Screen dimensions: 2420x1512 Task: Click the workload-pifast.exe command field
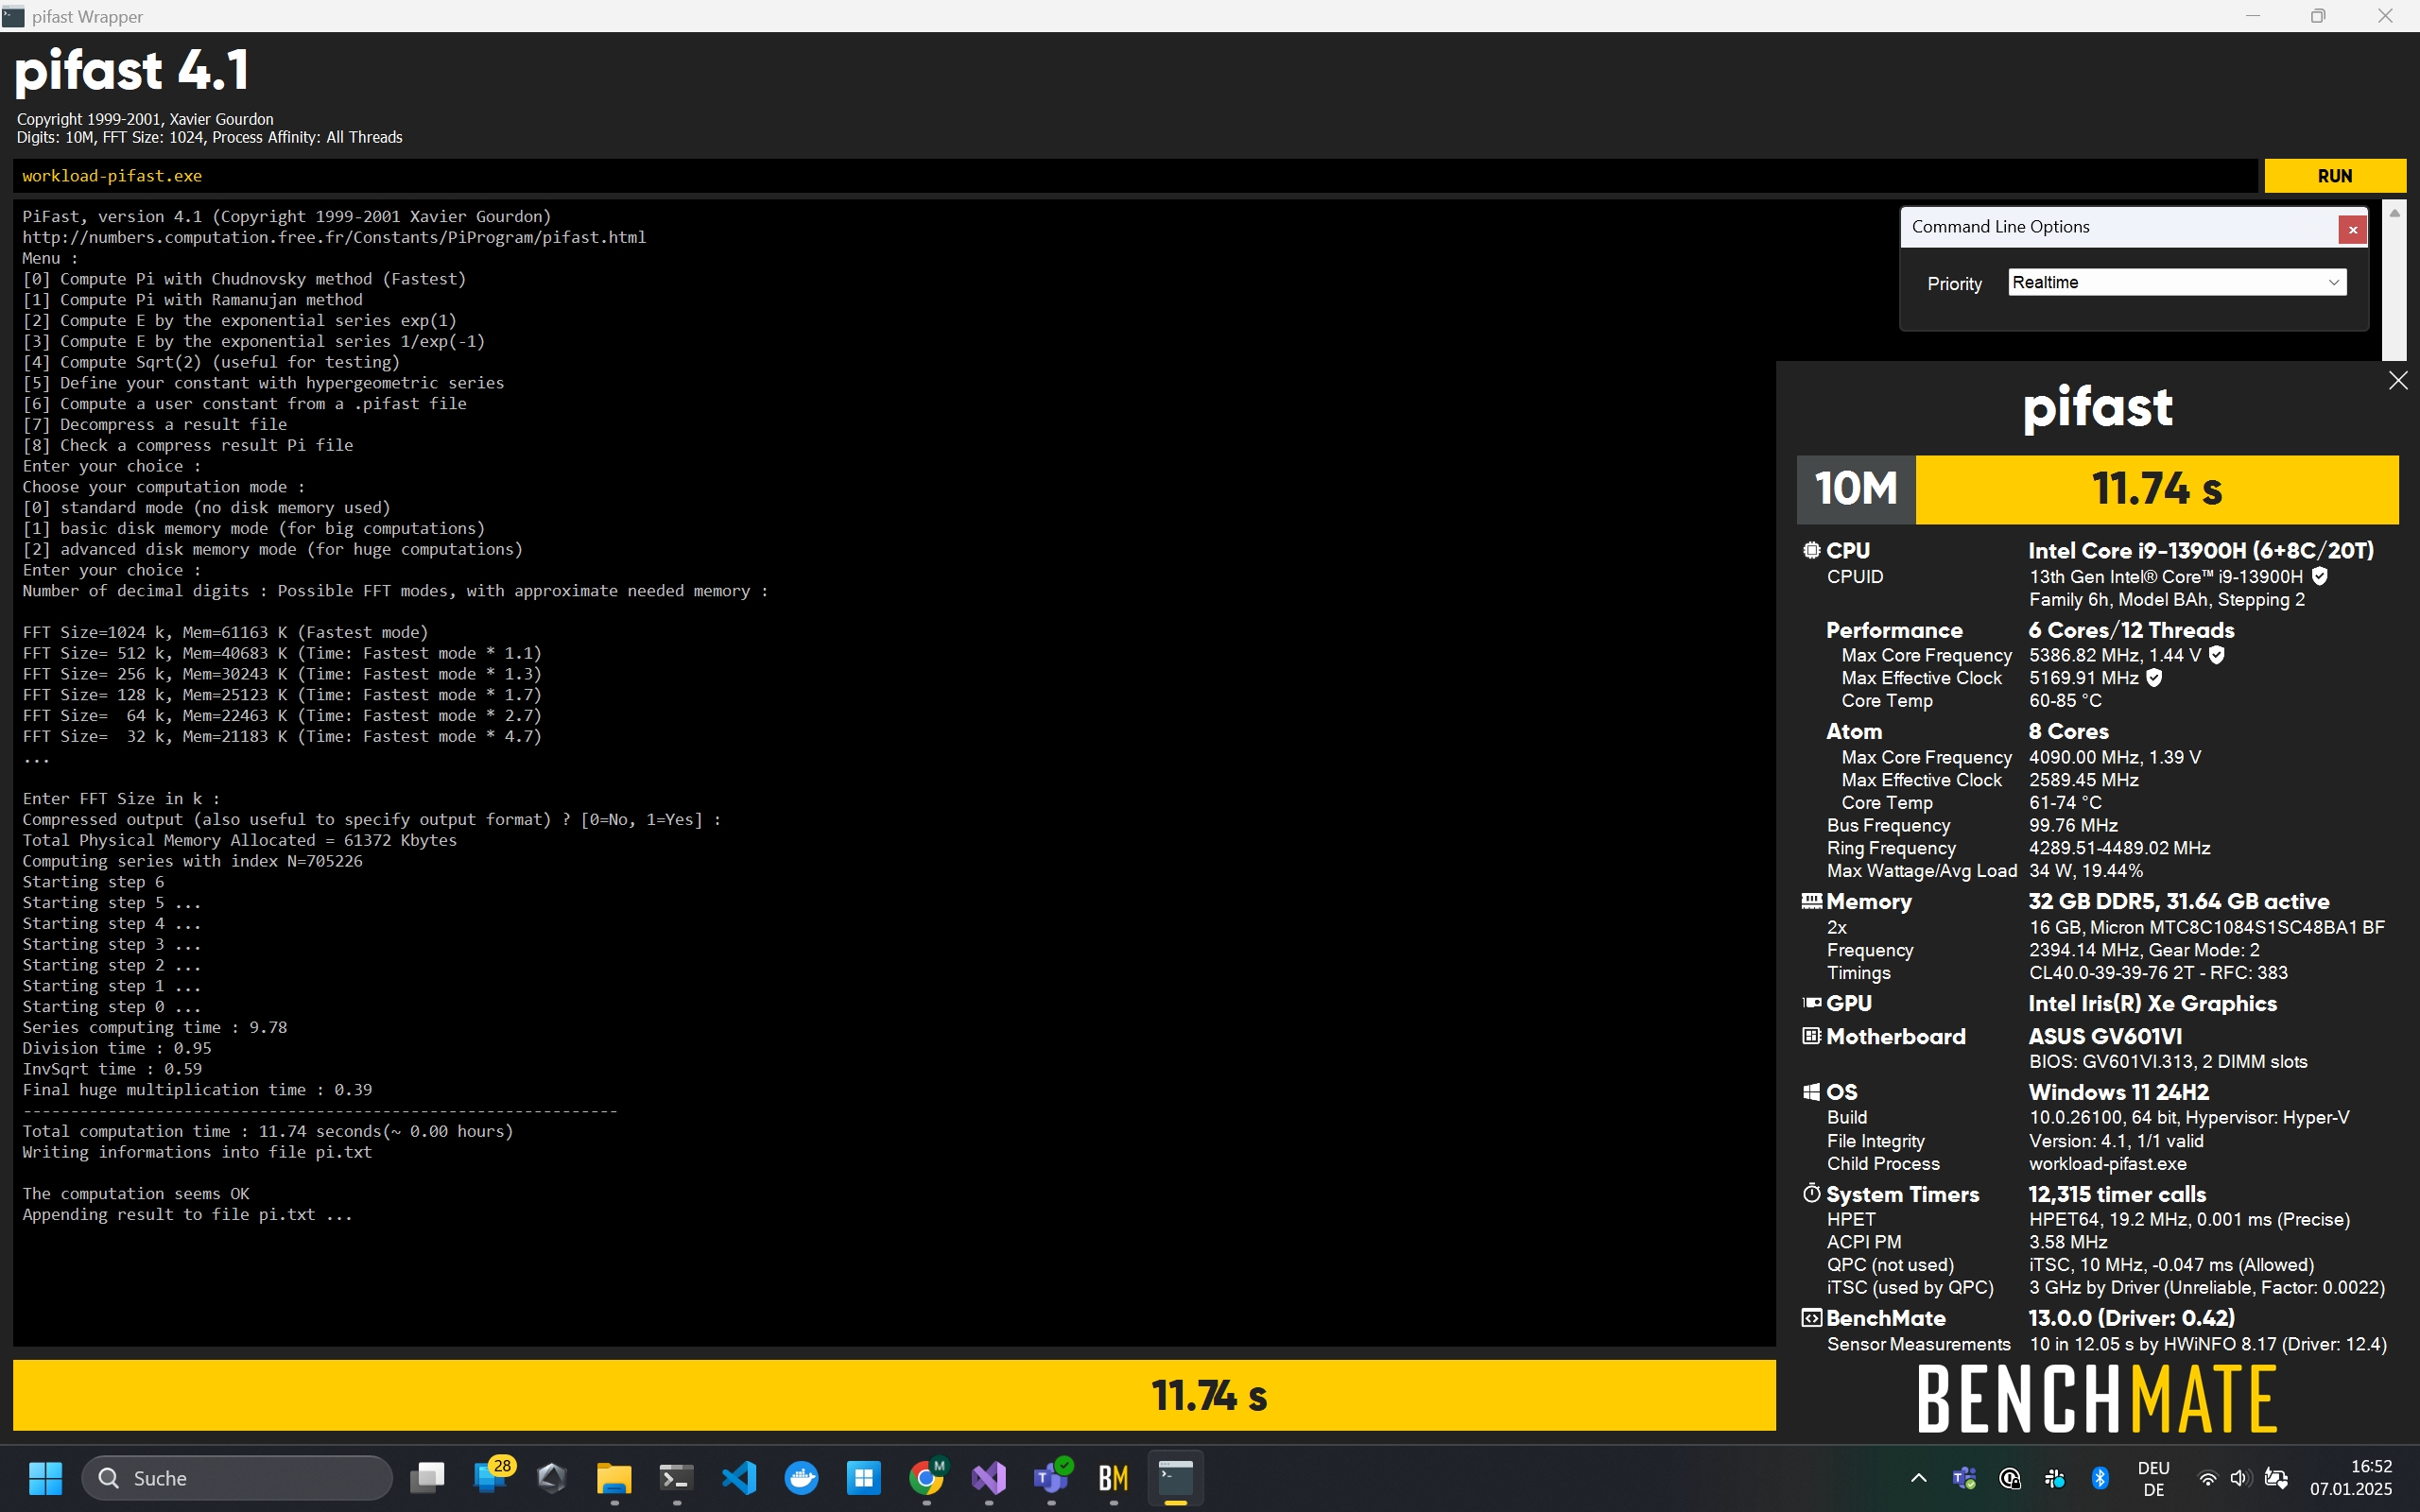pos(1135,176)
